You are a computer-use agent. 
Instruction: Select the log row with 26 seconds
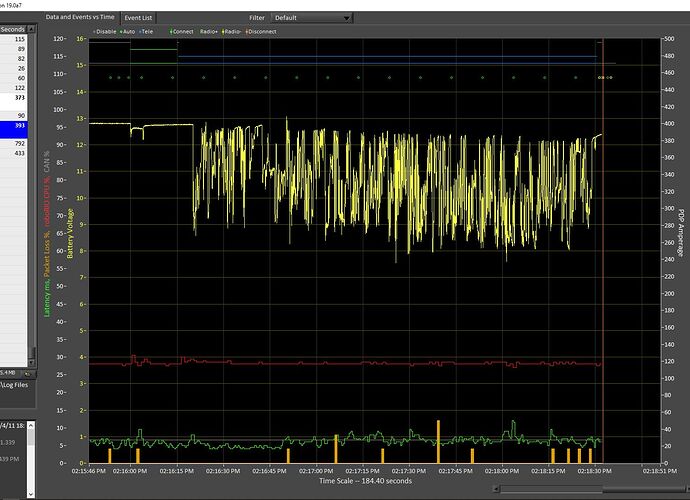[x=13, y=68]
